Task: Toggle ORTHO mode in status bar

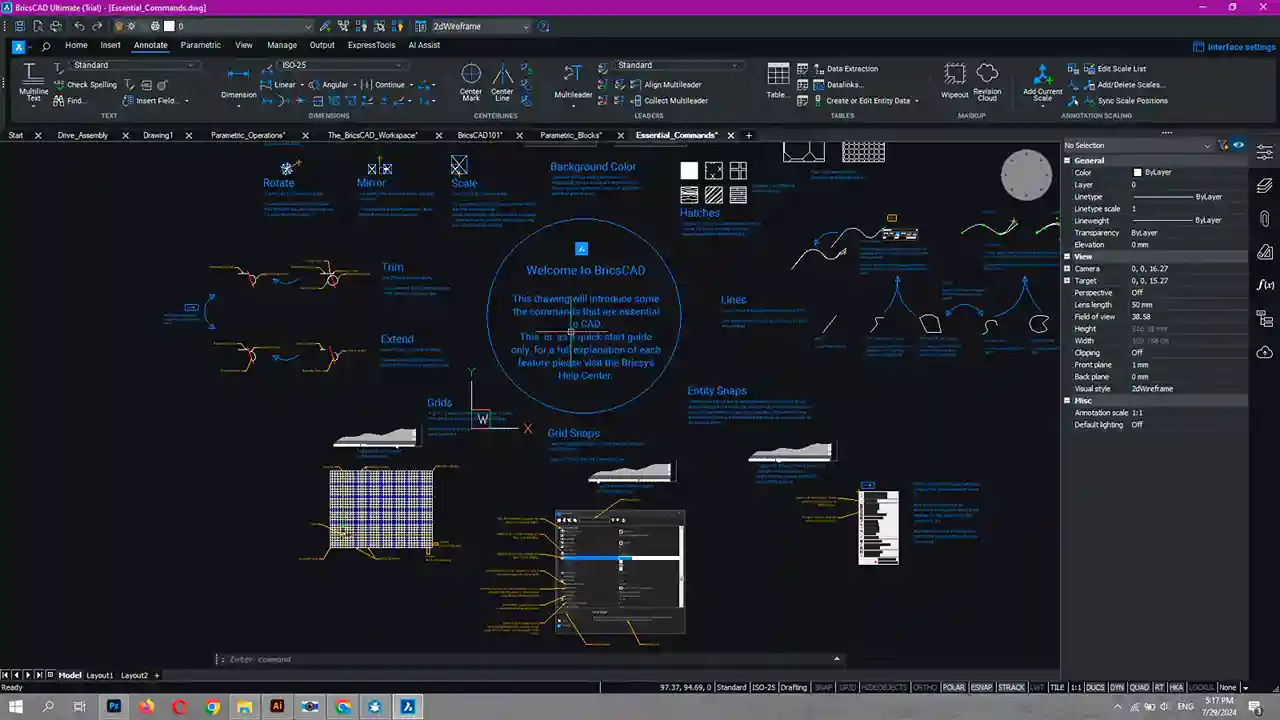Action: (925, 688)
